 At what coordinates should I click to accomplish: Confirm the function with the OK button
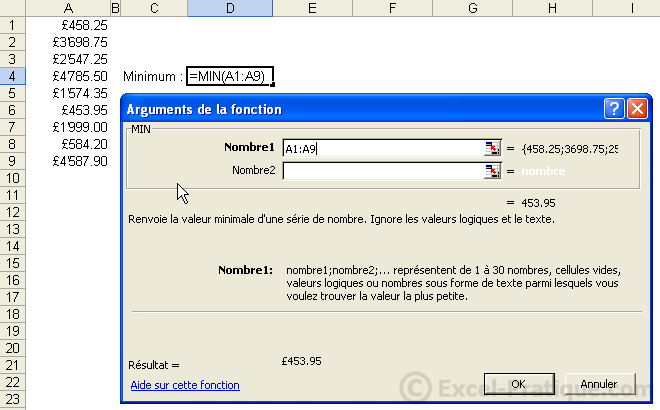point(519,384)
